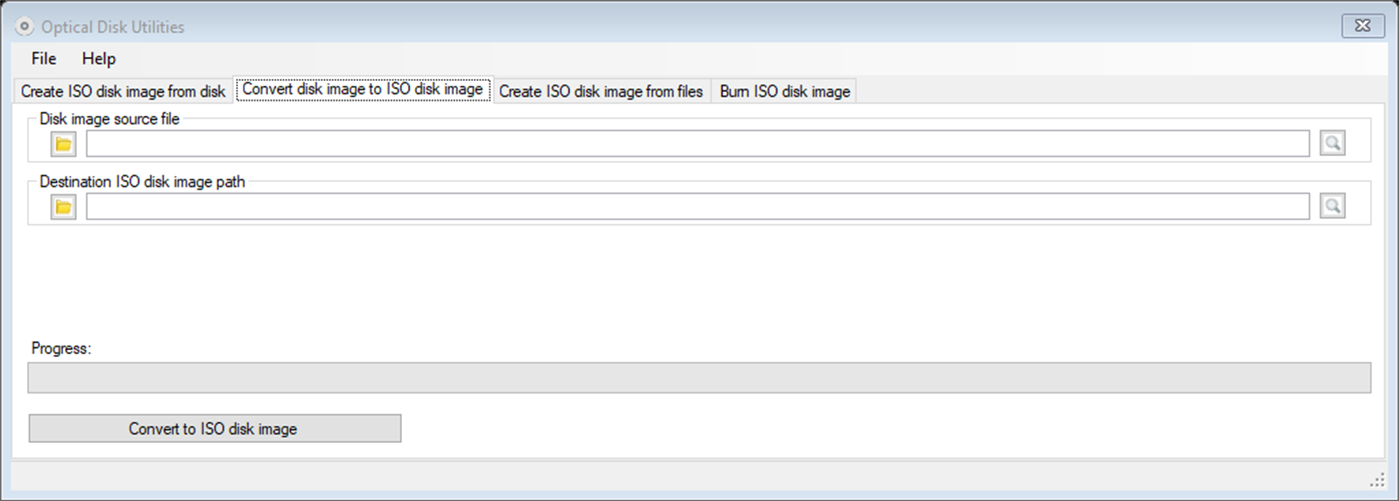Screen dimensions: 1399x501
Task: Open the Burn ISO disk image tab
Action: coord(785,91)
